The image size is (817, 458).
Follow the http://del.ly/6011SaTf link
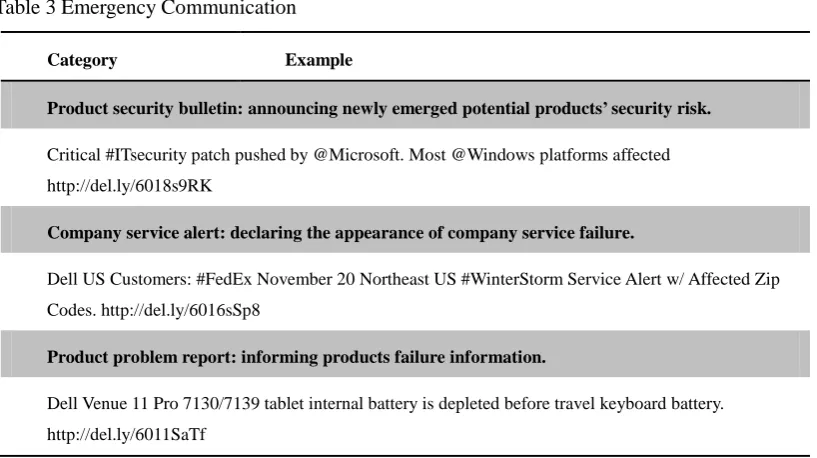(126, 435)
